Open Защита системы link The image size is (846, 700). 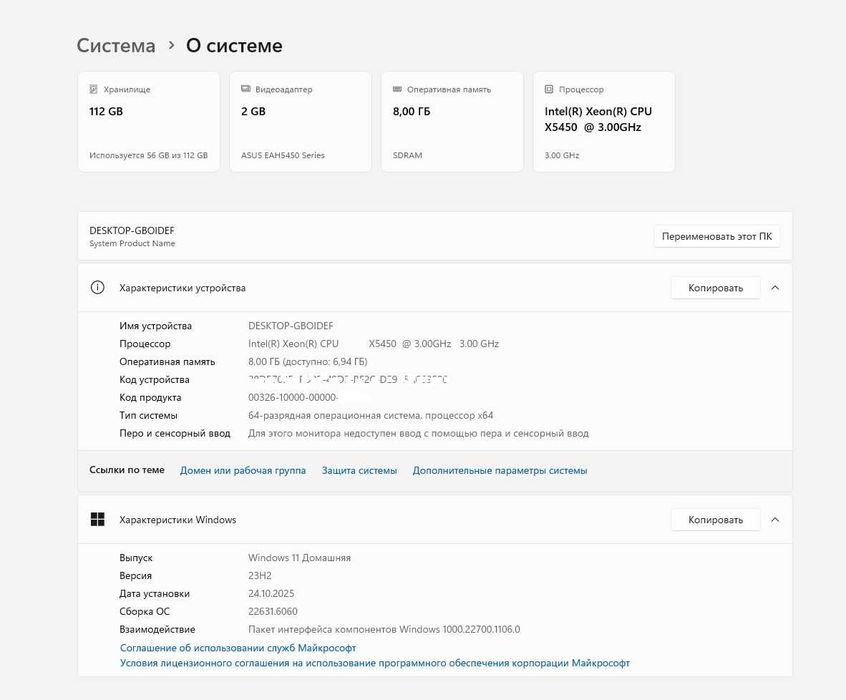coord(359,470)
